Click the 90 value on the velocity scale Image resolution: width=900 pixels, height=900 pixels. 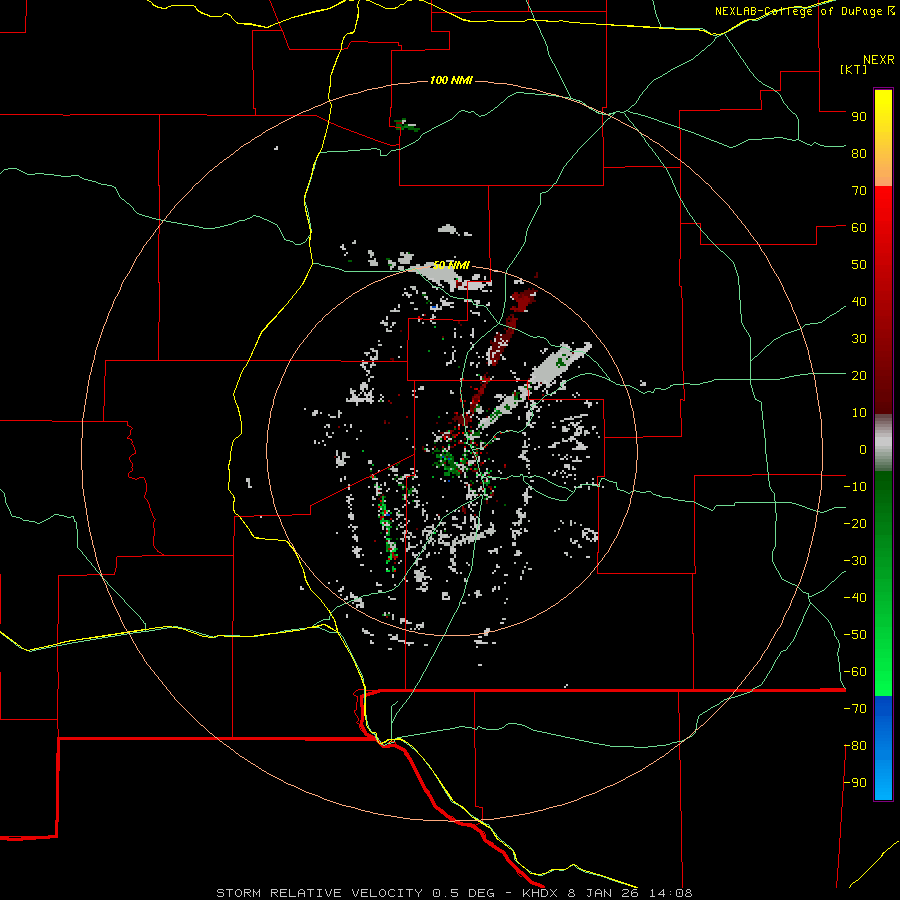[859, 117]
